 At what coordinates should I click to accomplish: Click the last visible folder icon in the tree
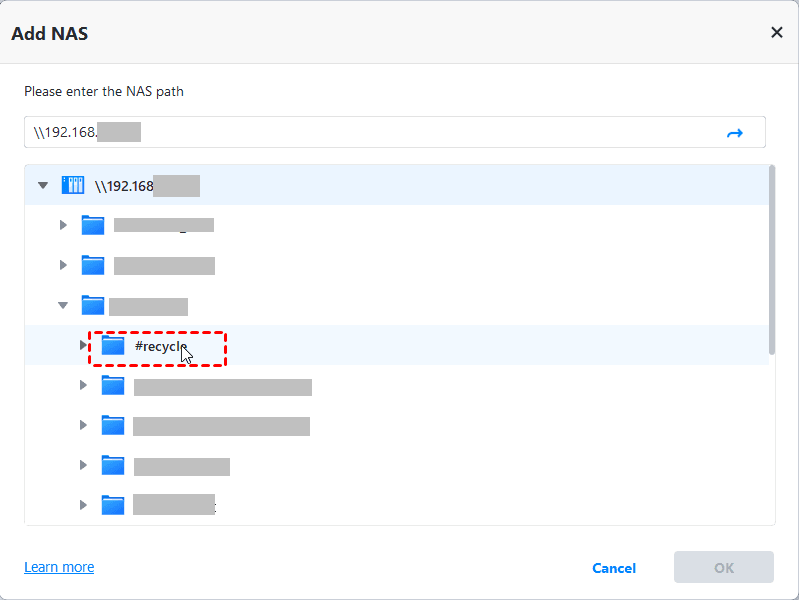[x=113, y=504]
